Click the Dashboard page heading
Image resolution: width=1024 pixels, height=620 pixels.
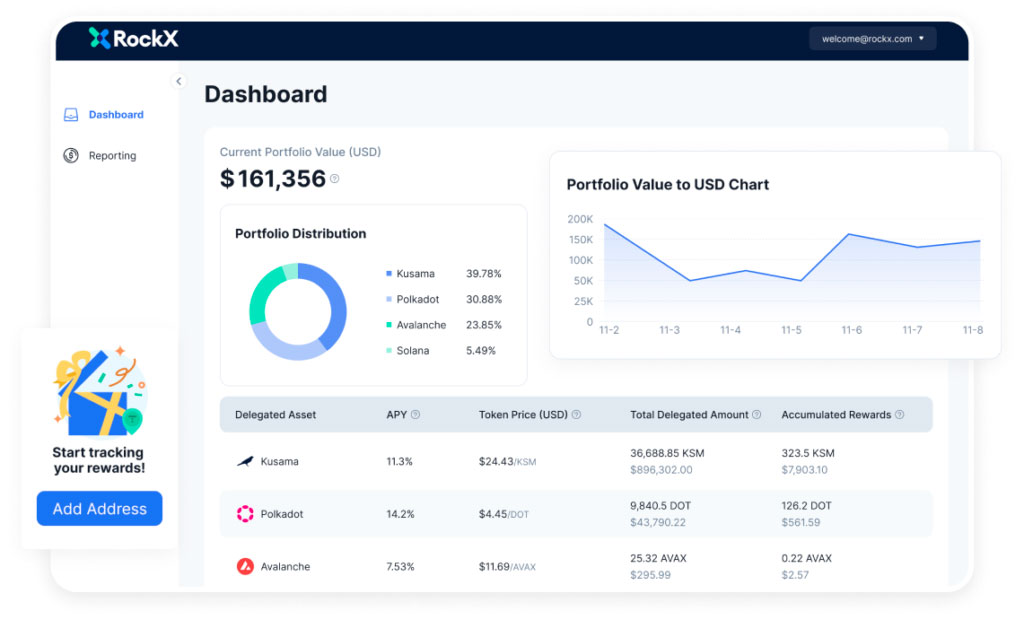pyautogui.click(x=266, y=94)
